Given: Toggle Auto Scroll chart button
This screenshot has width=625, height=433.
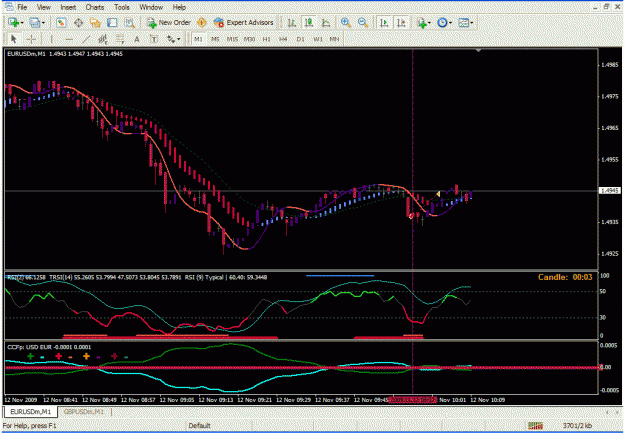Looking at the screenshot, I should (x=384, y=23).
